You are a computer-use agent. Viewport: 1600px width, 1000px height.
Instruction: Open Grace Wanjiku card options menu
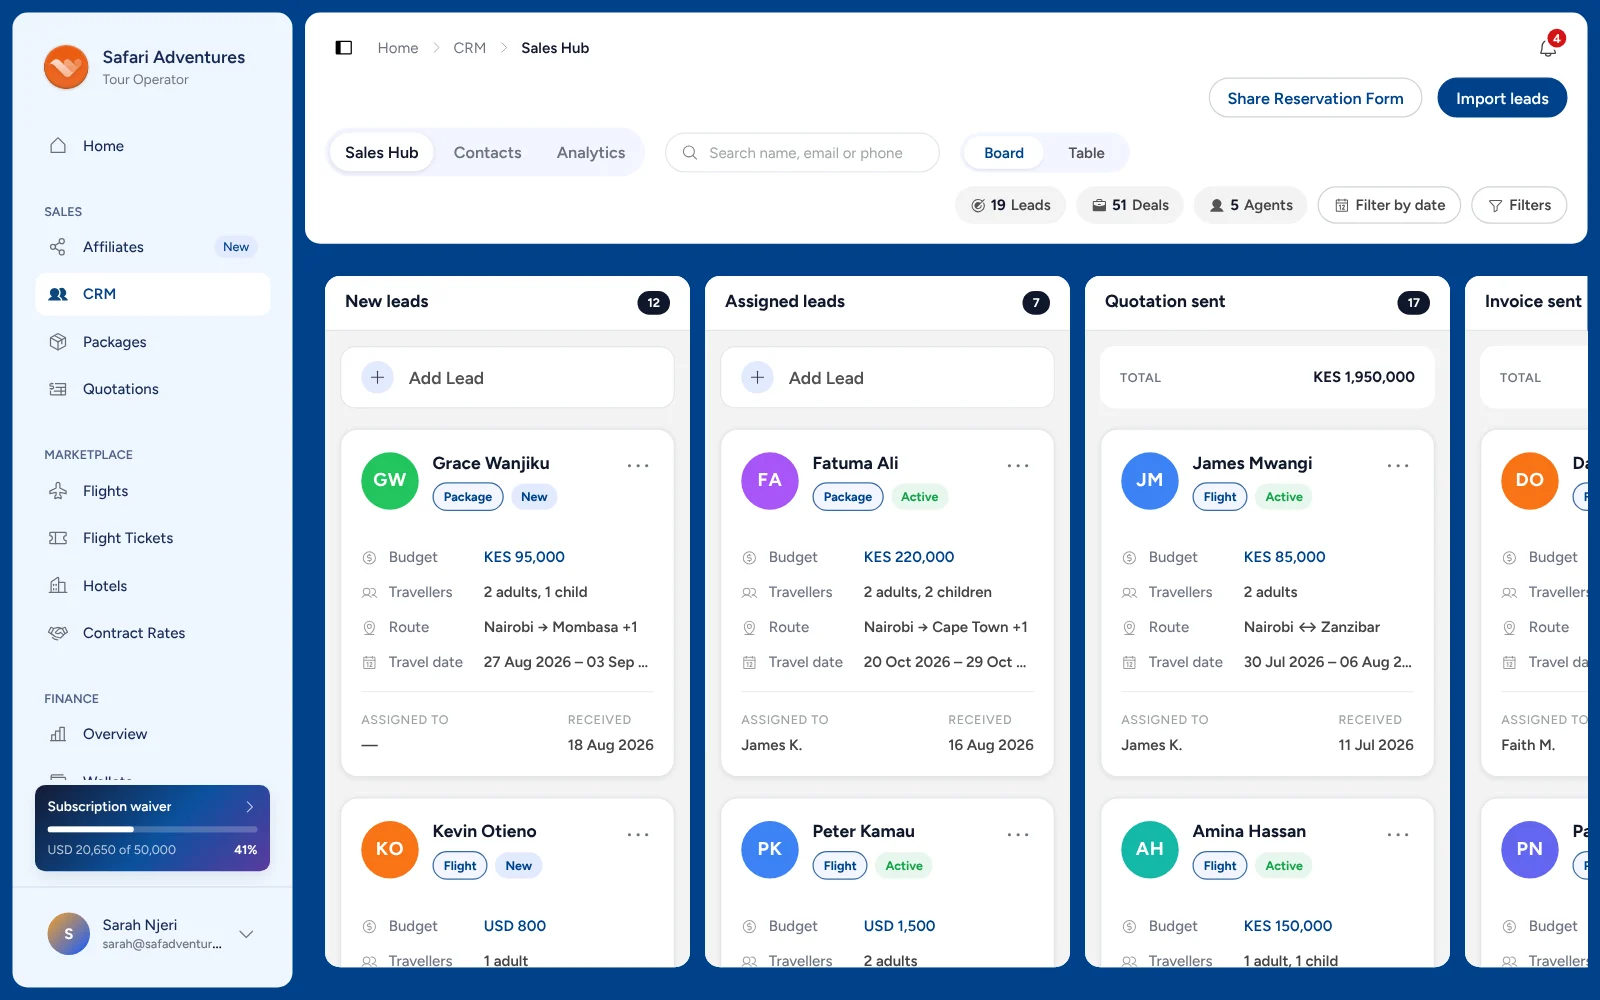coord(638,466)
